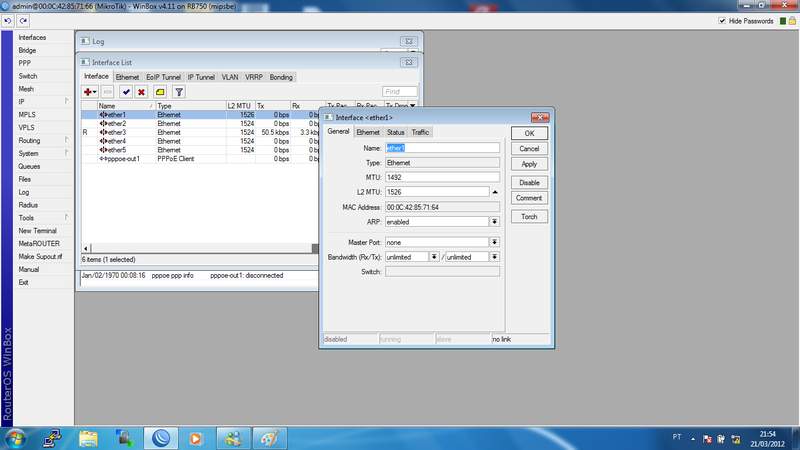
Task: Select the pppoe-out1 row in Interface List
Action: (x=200, y=159)
